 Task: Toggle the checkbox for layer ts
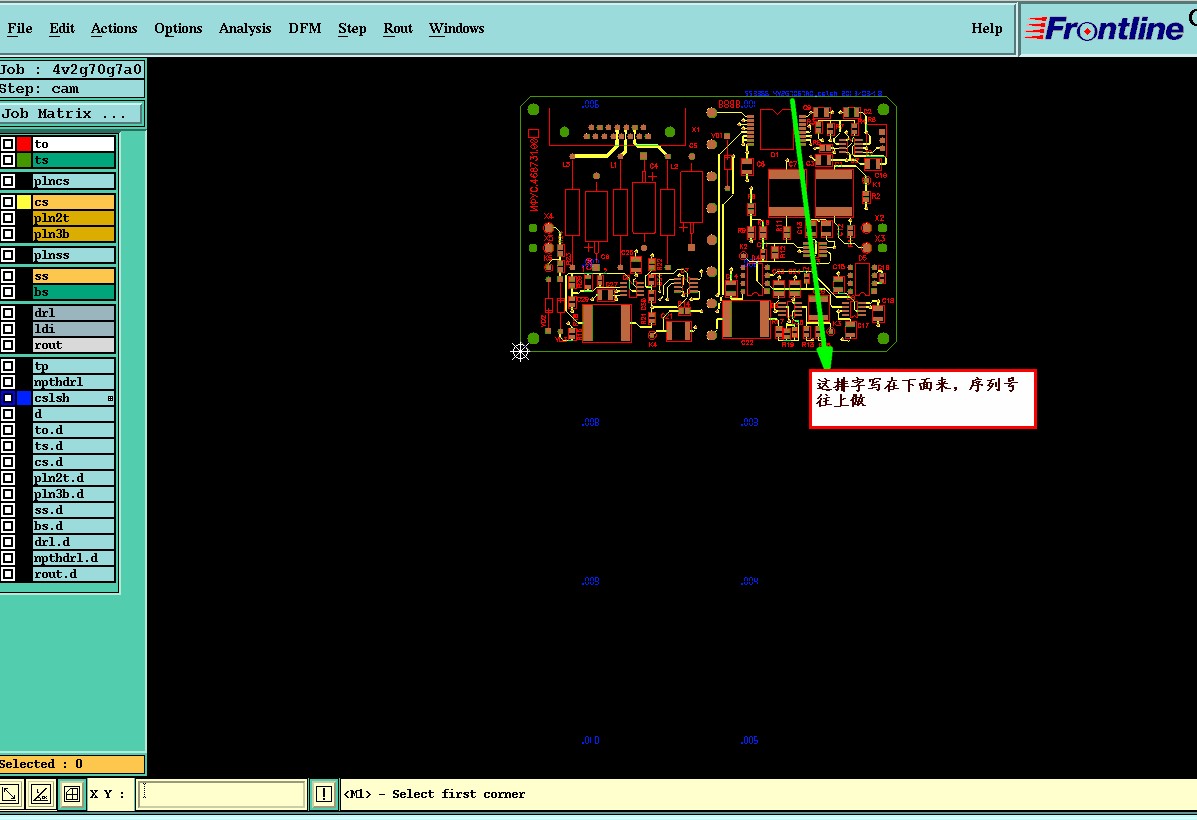(x=8, y=160)
